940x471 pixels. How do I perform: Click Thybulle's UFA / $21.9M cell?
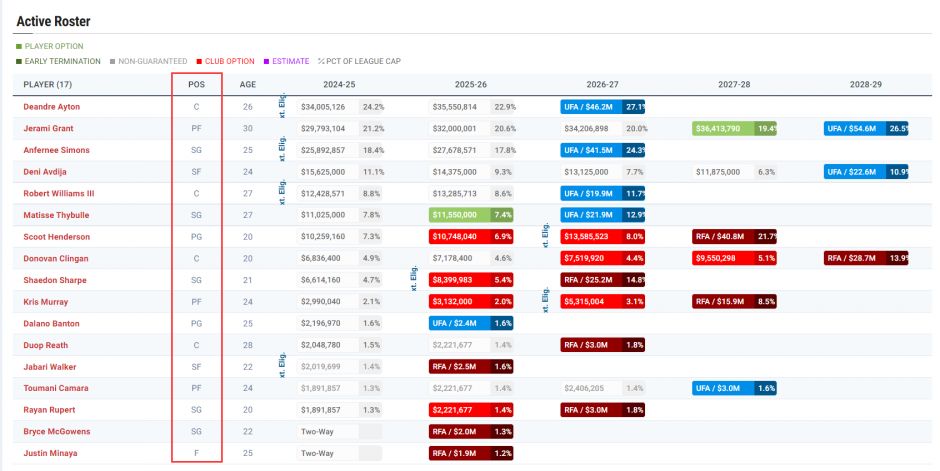pyautogui.click(x=602, y=215)
